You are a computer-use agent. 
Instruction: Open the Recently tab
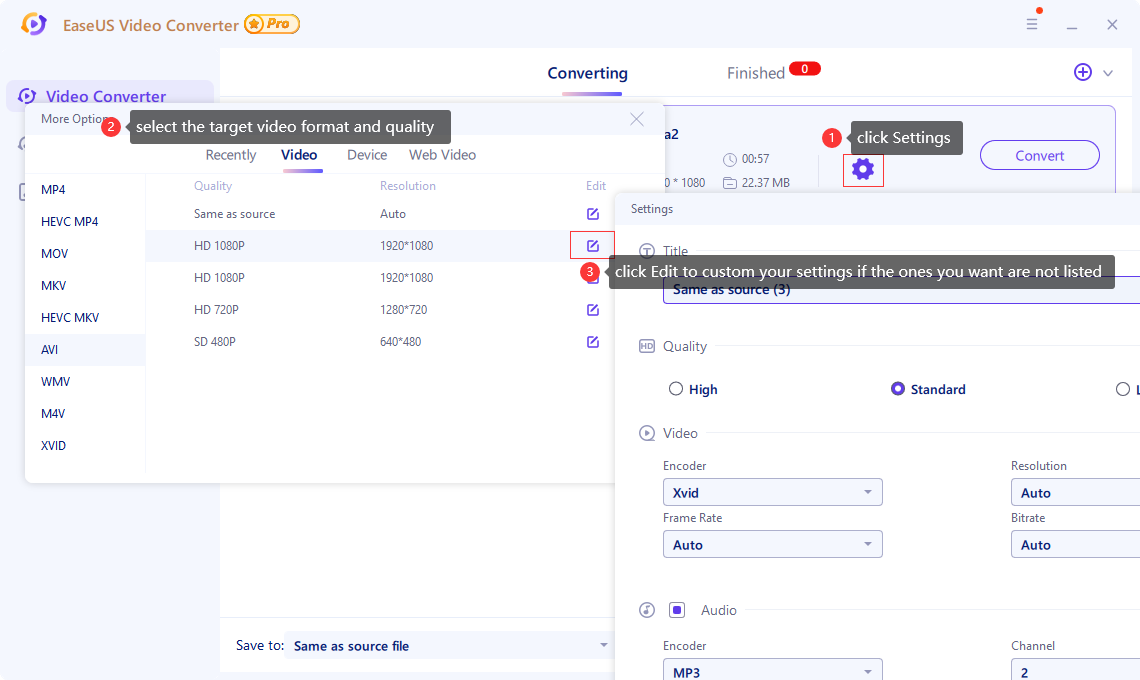pyautogui.click(x=230, y=155)
